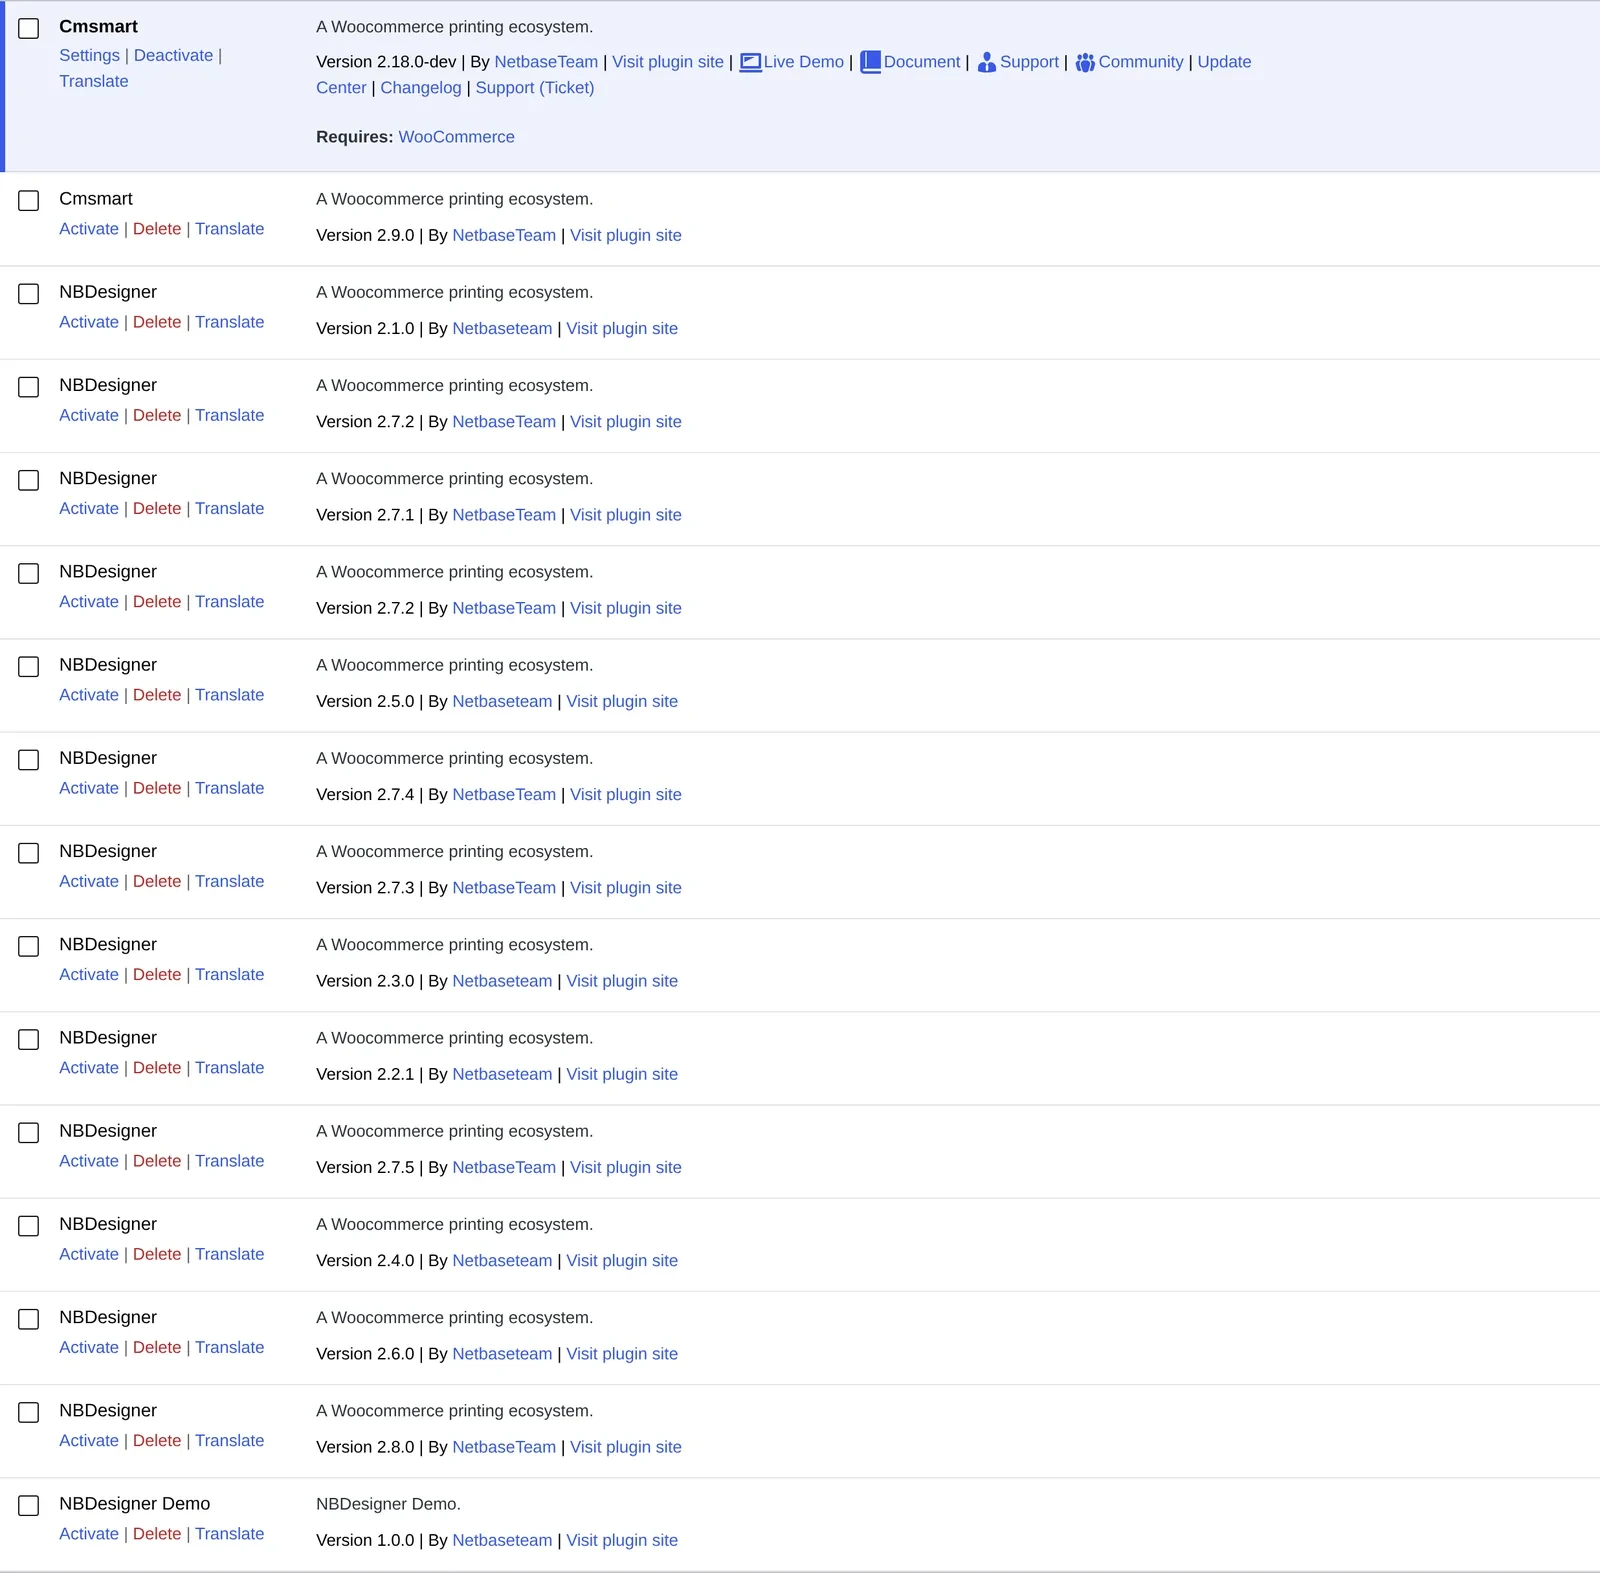
Task: Check the Cmsmart version 2.9.0 checkbox
Action: (29, 200)
